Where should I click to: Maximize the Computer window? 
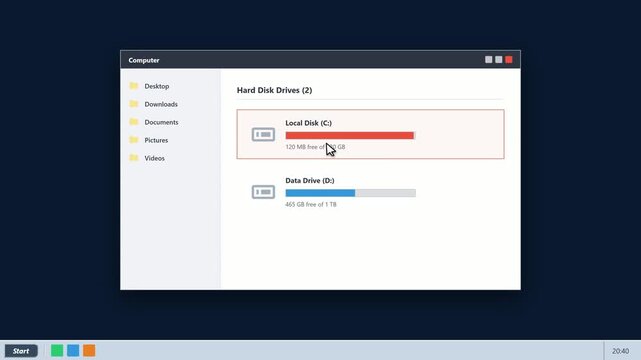tap(499, 60)
